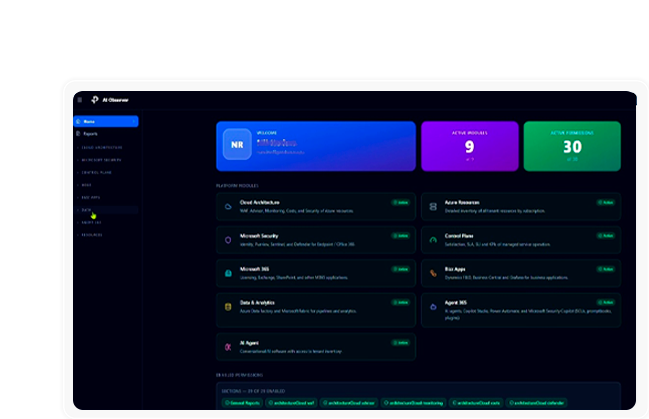Viewport: 649px width, 419px height.
Task: Click the Azure Resources server icon
Action: coord(433,206)
